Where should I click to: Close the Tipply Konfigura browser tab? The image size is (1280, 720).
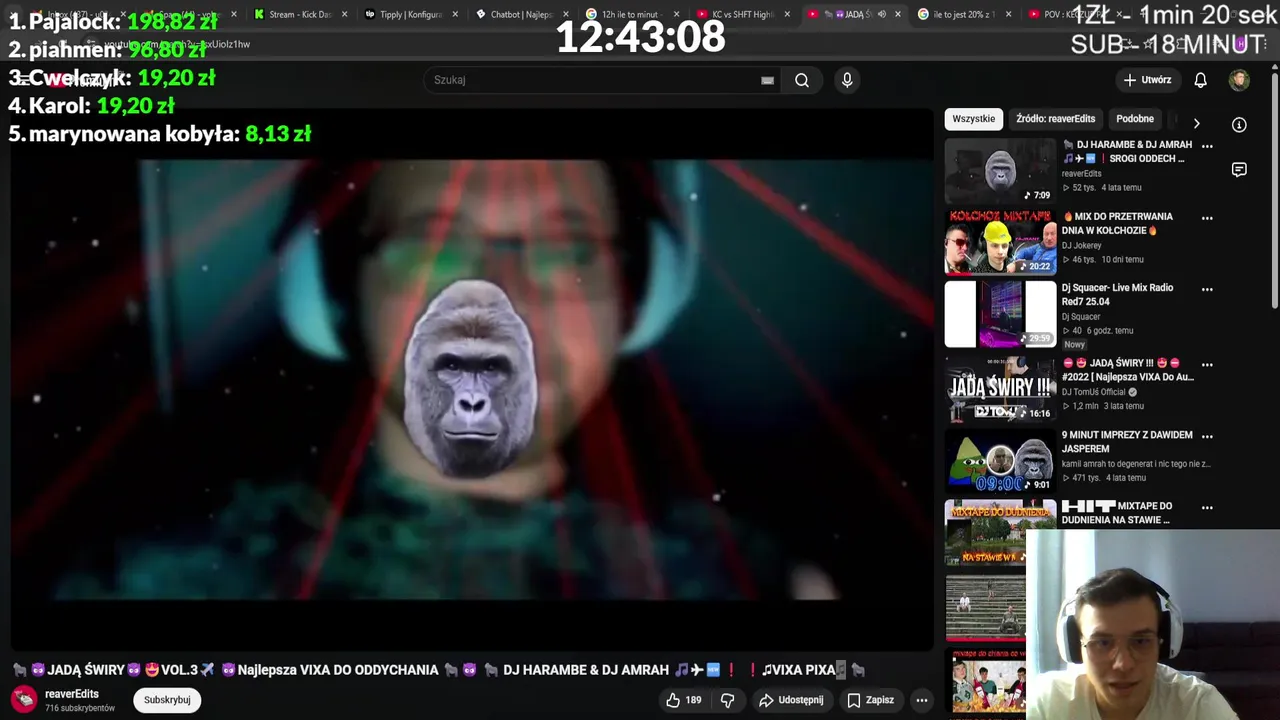[x=455, y=15]
